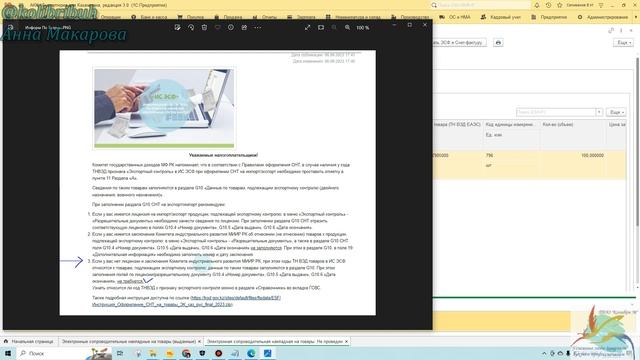Image resolution: width=640 pixels, height=360 pixels.
Task: Open the Windows Start menu
Action: [x=7, y=353]
